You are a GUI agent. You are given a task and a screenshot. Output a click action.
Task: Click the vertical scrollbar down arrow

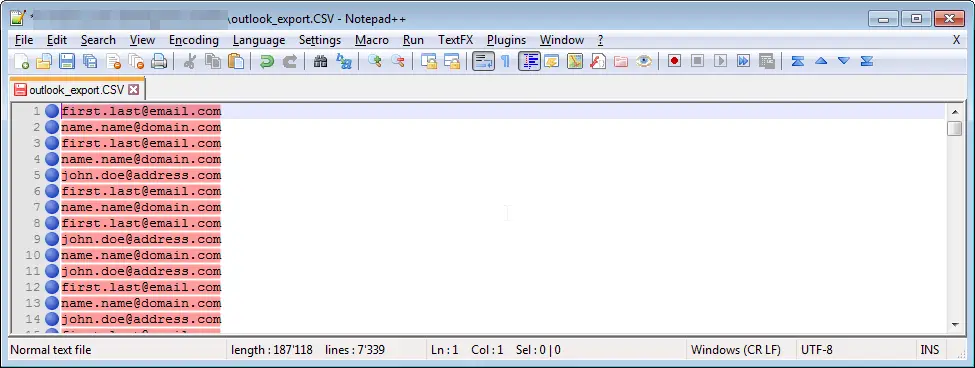coord(954,325)
